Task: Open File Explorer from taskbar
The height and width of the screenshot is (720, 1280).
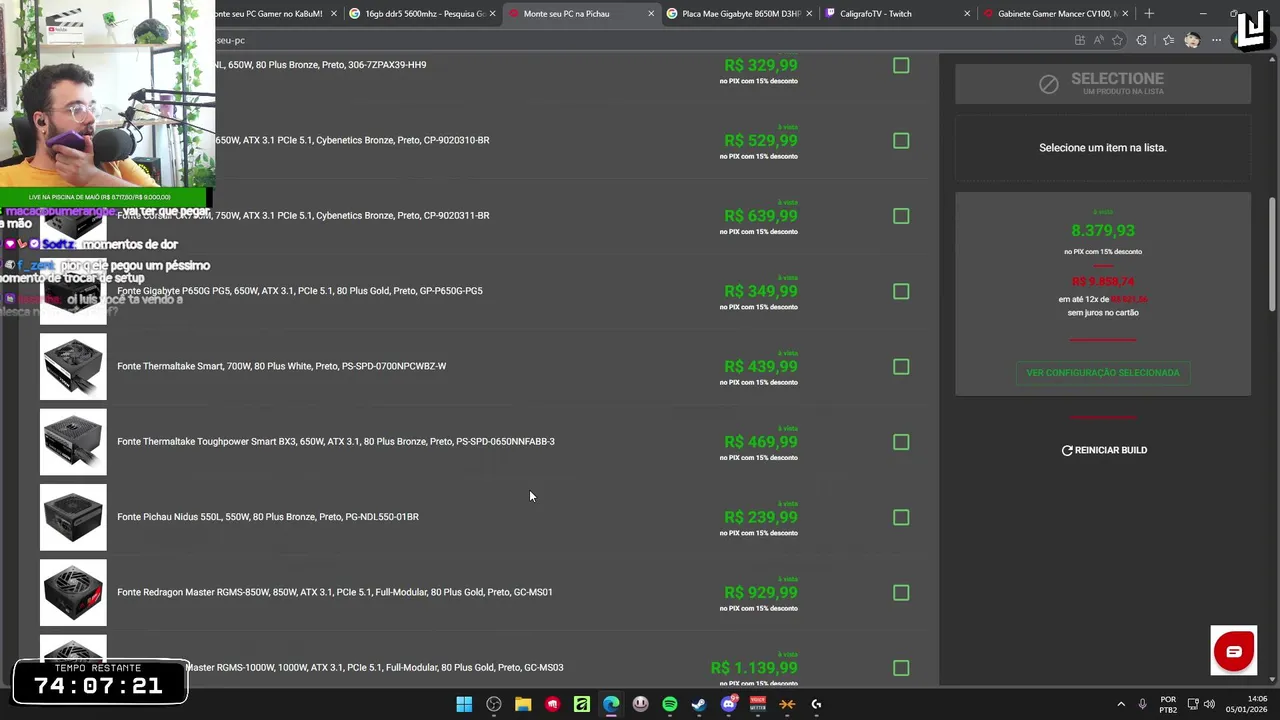Action: 523,704
